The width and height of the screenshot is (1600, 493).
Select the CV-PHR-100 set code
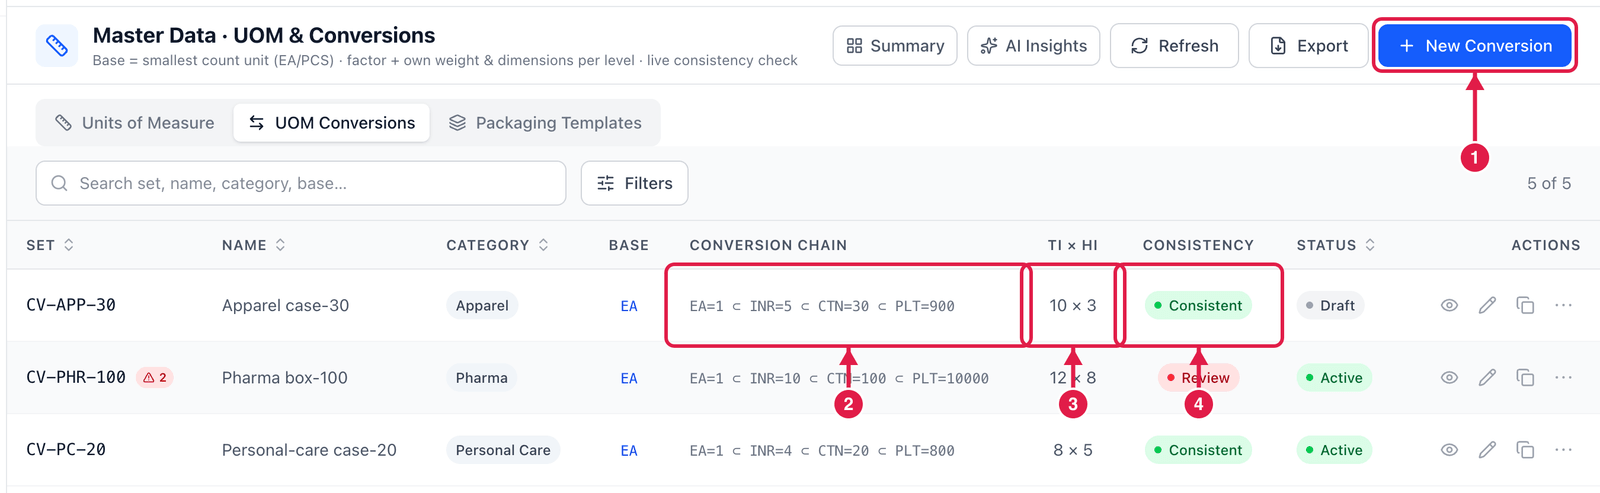76,377
